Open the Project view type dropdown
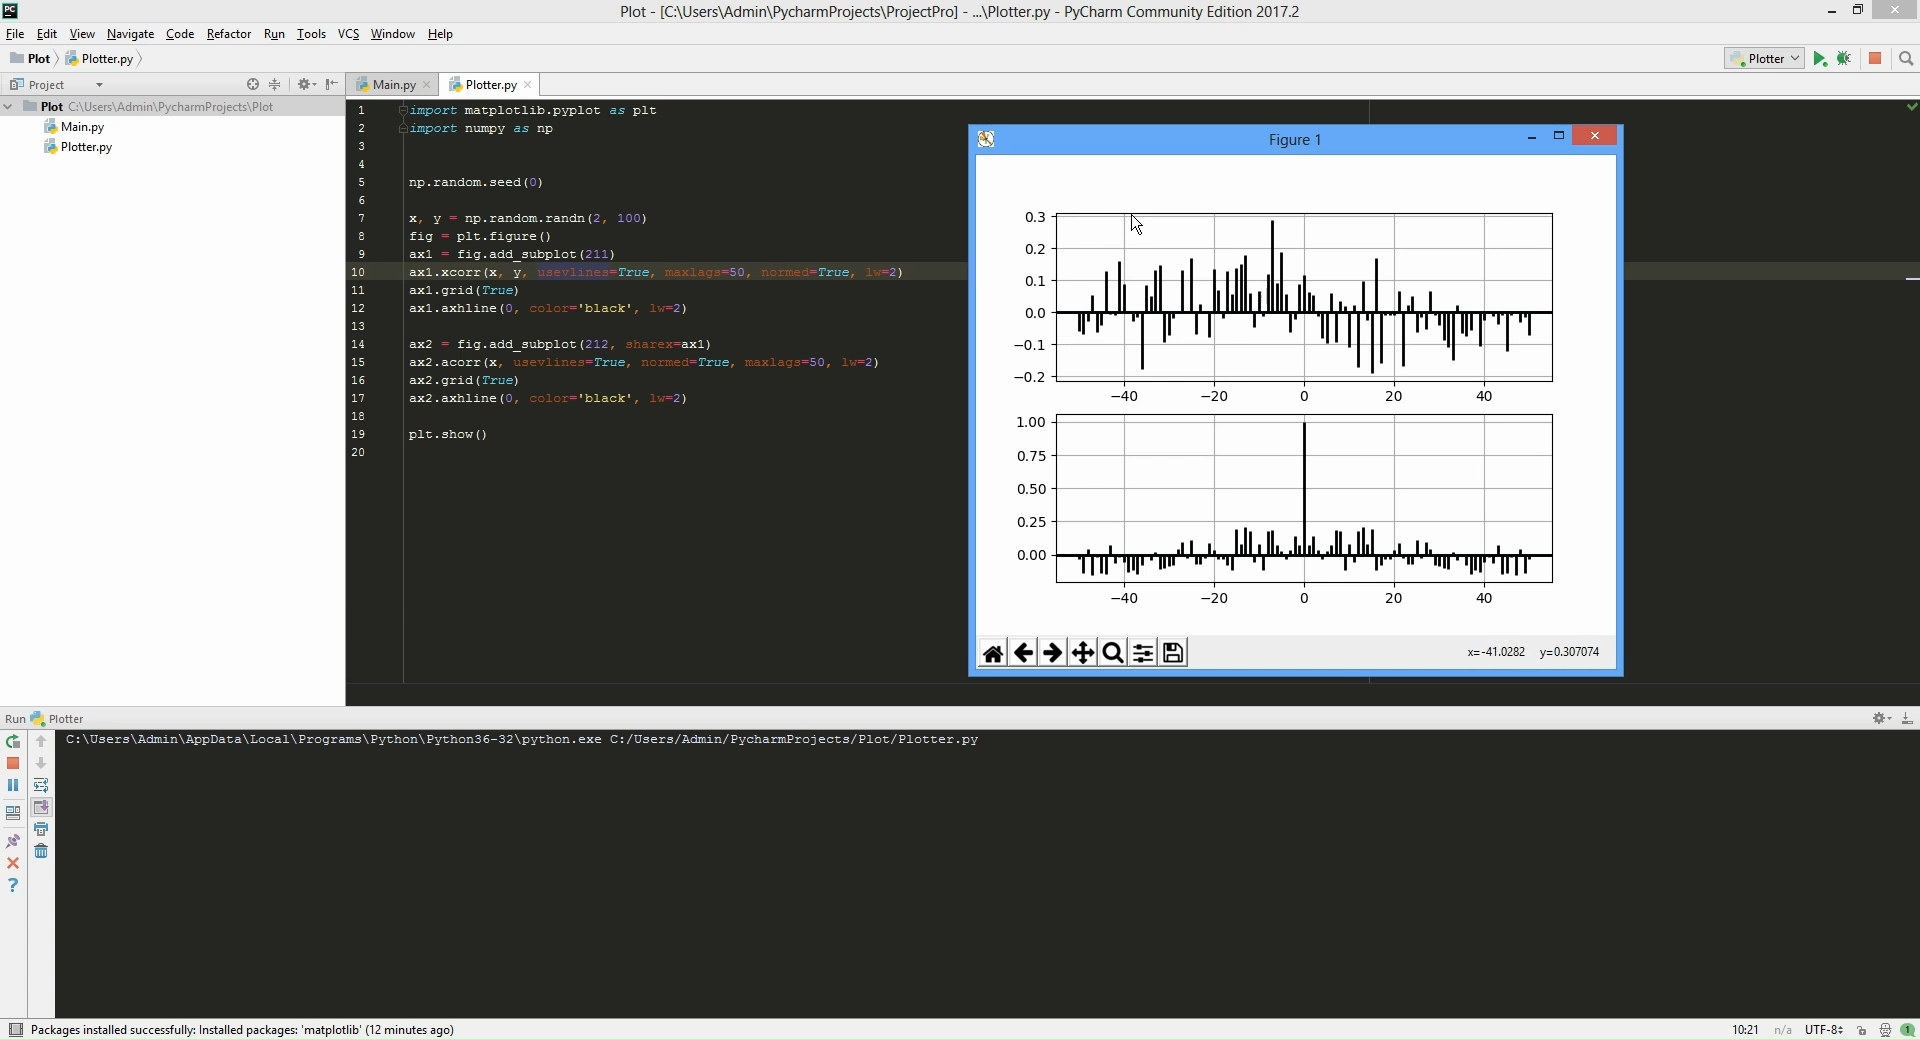 pos(99,85)
